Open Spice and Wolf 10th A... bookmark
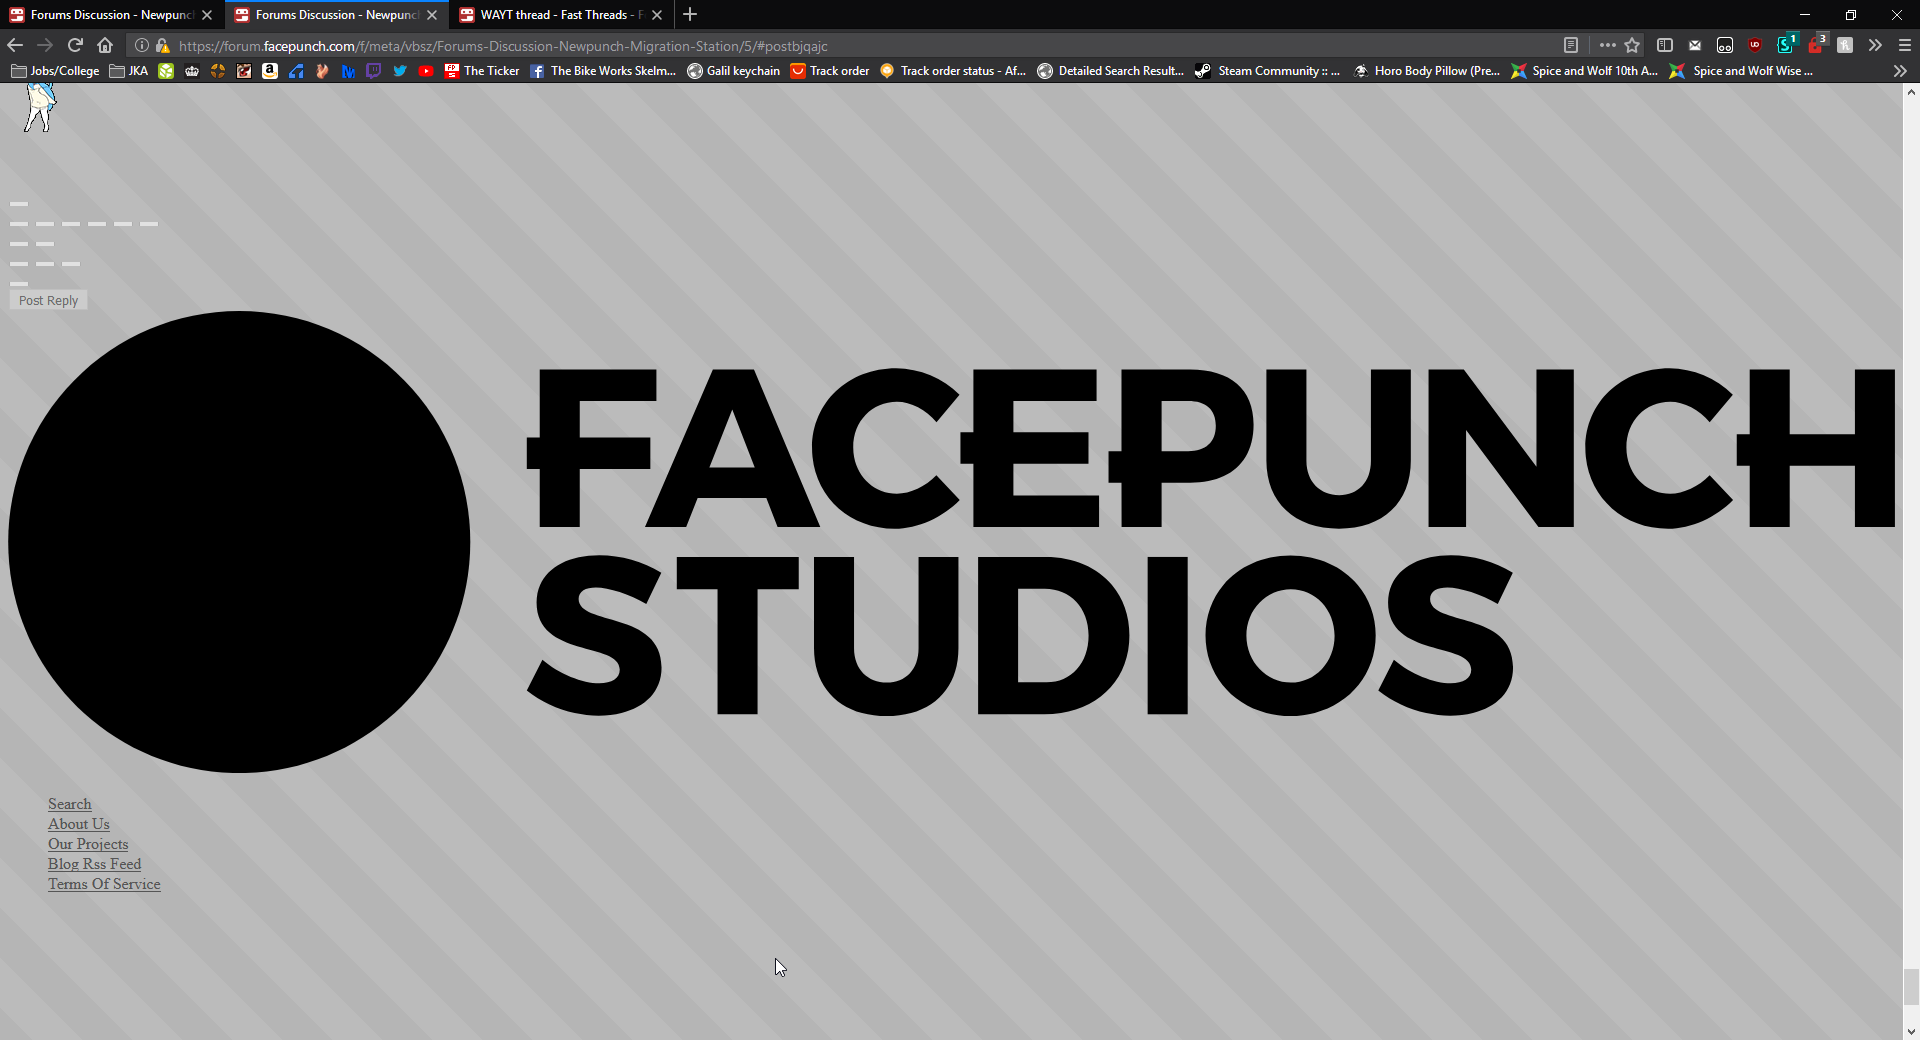Screen dimensions: 1920x1040 1585,71
